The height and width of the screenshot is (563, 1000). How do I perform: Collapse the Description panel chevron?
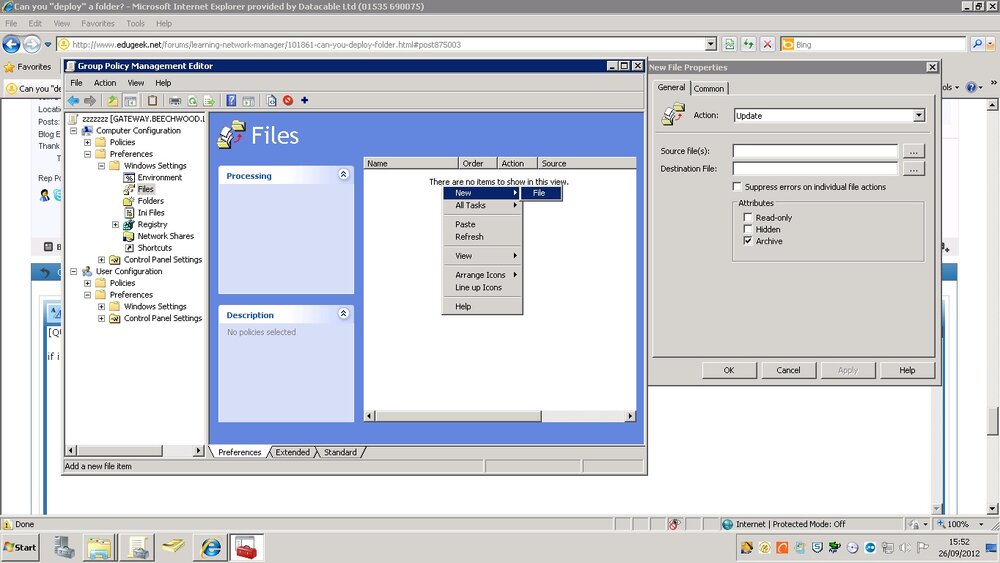(343, 313)
